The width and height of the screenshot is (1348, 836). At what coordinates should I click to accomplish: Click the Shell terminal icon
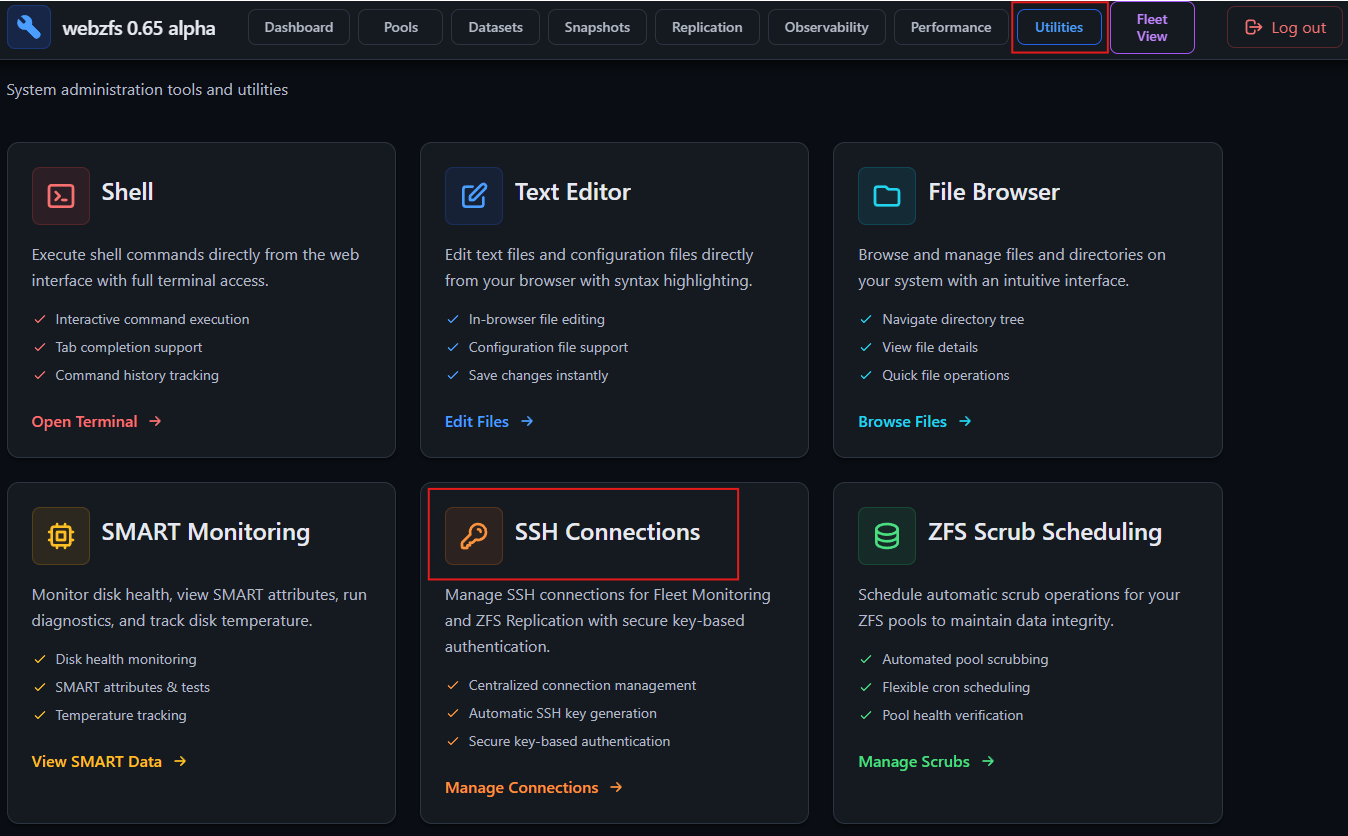pyautogui.click(x=61, y=196)
